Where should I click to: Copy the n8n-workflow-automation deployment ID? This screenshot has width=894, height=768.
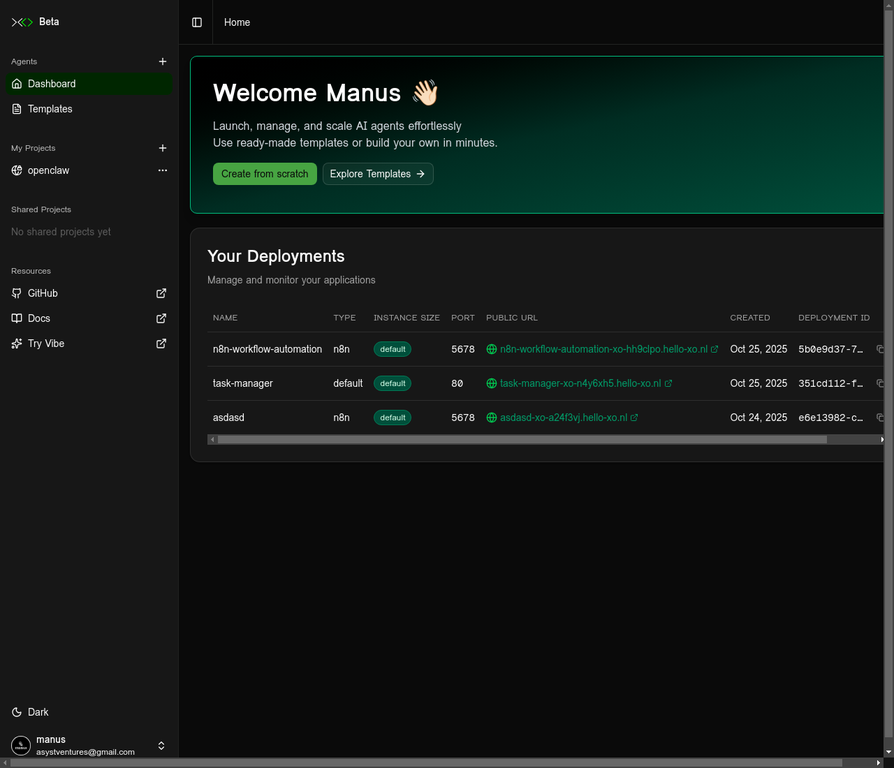click(881, 349)
